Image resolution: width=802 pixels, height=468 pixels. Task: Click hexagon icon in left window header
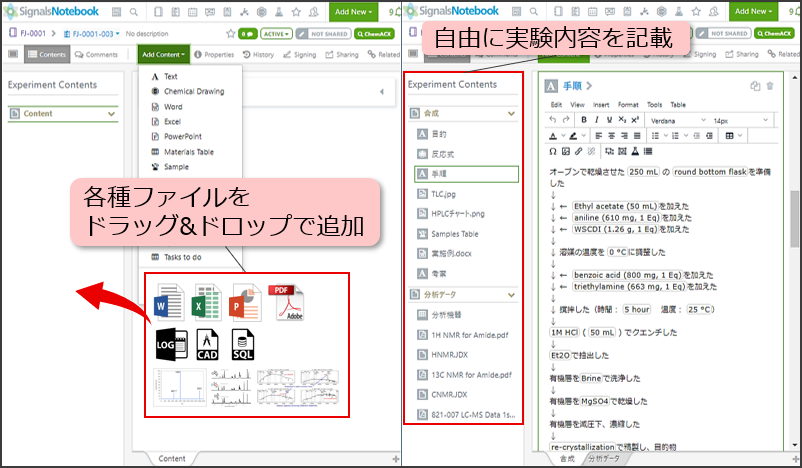click(x=261, y=12)
